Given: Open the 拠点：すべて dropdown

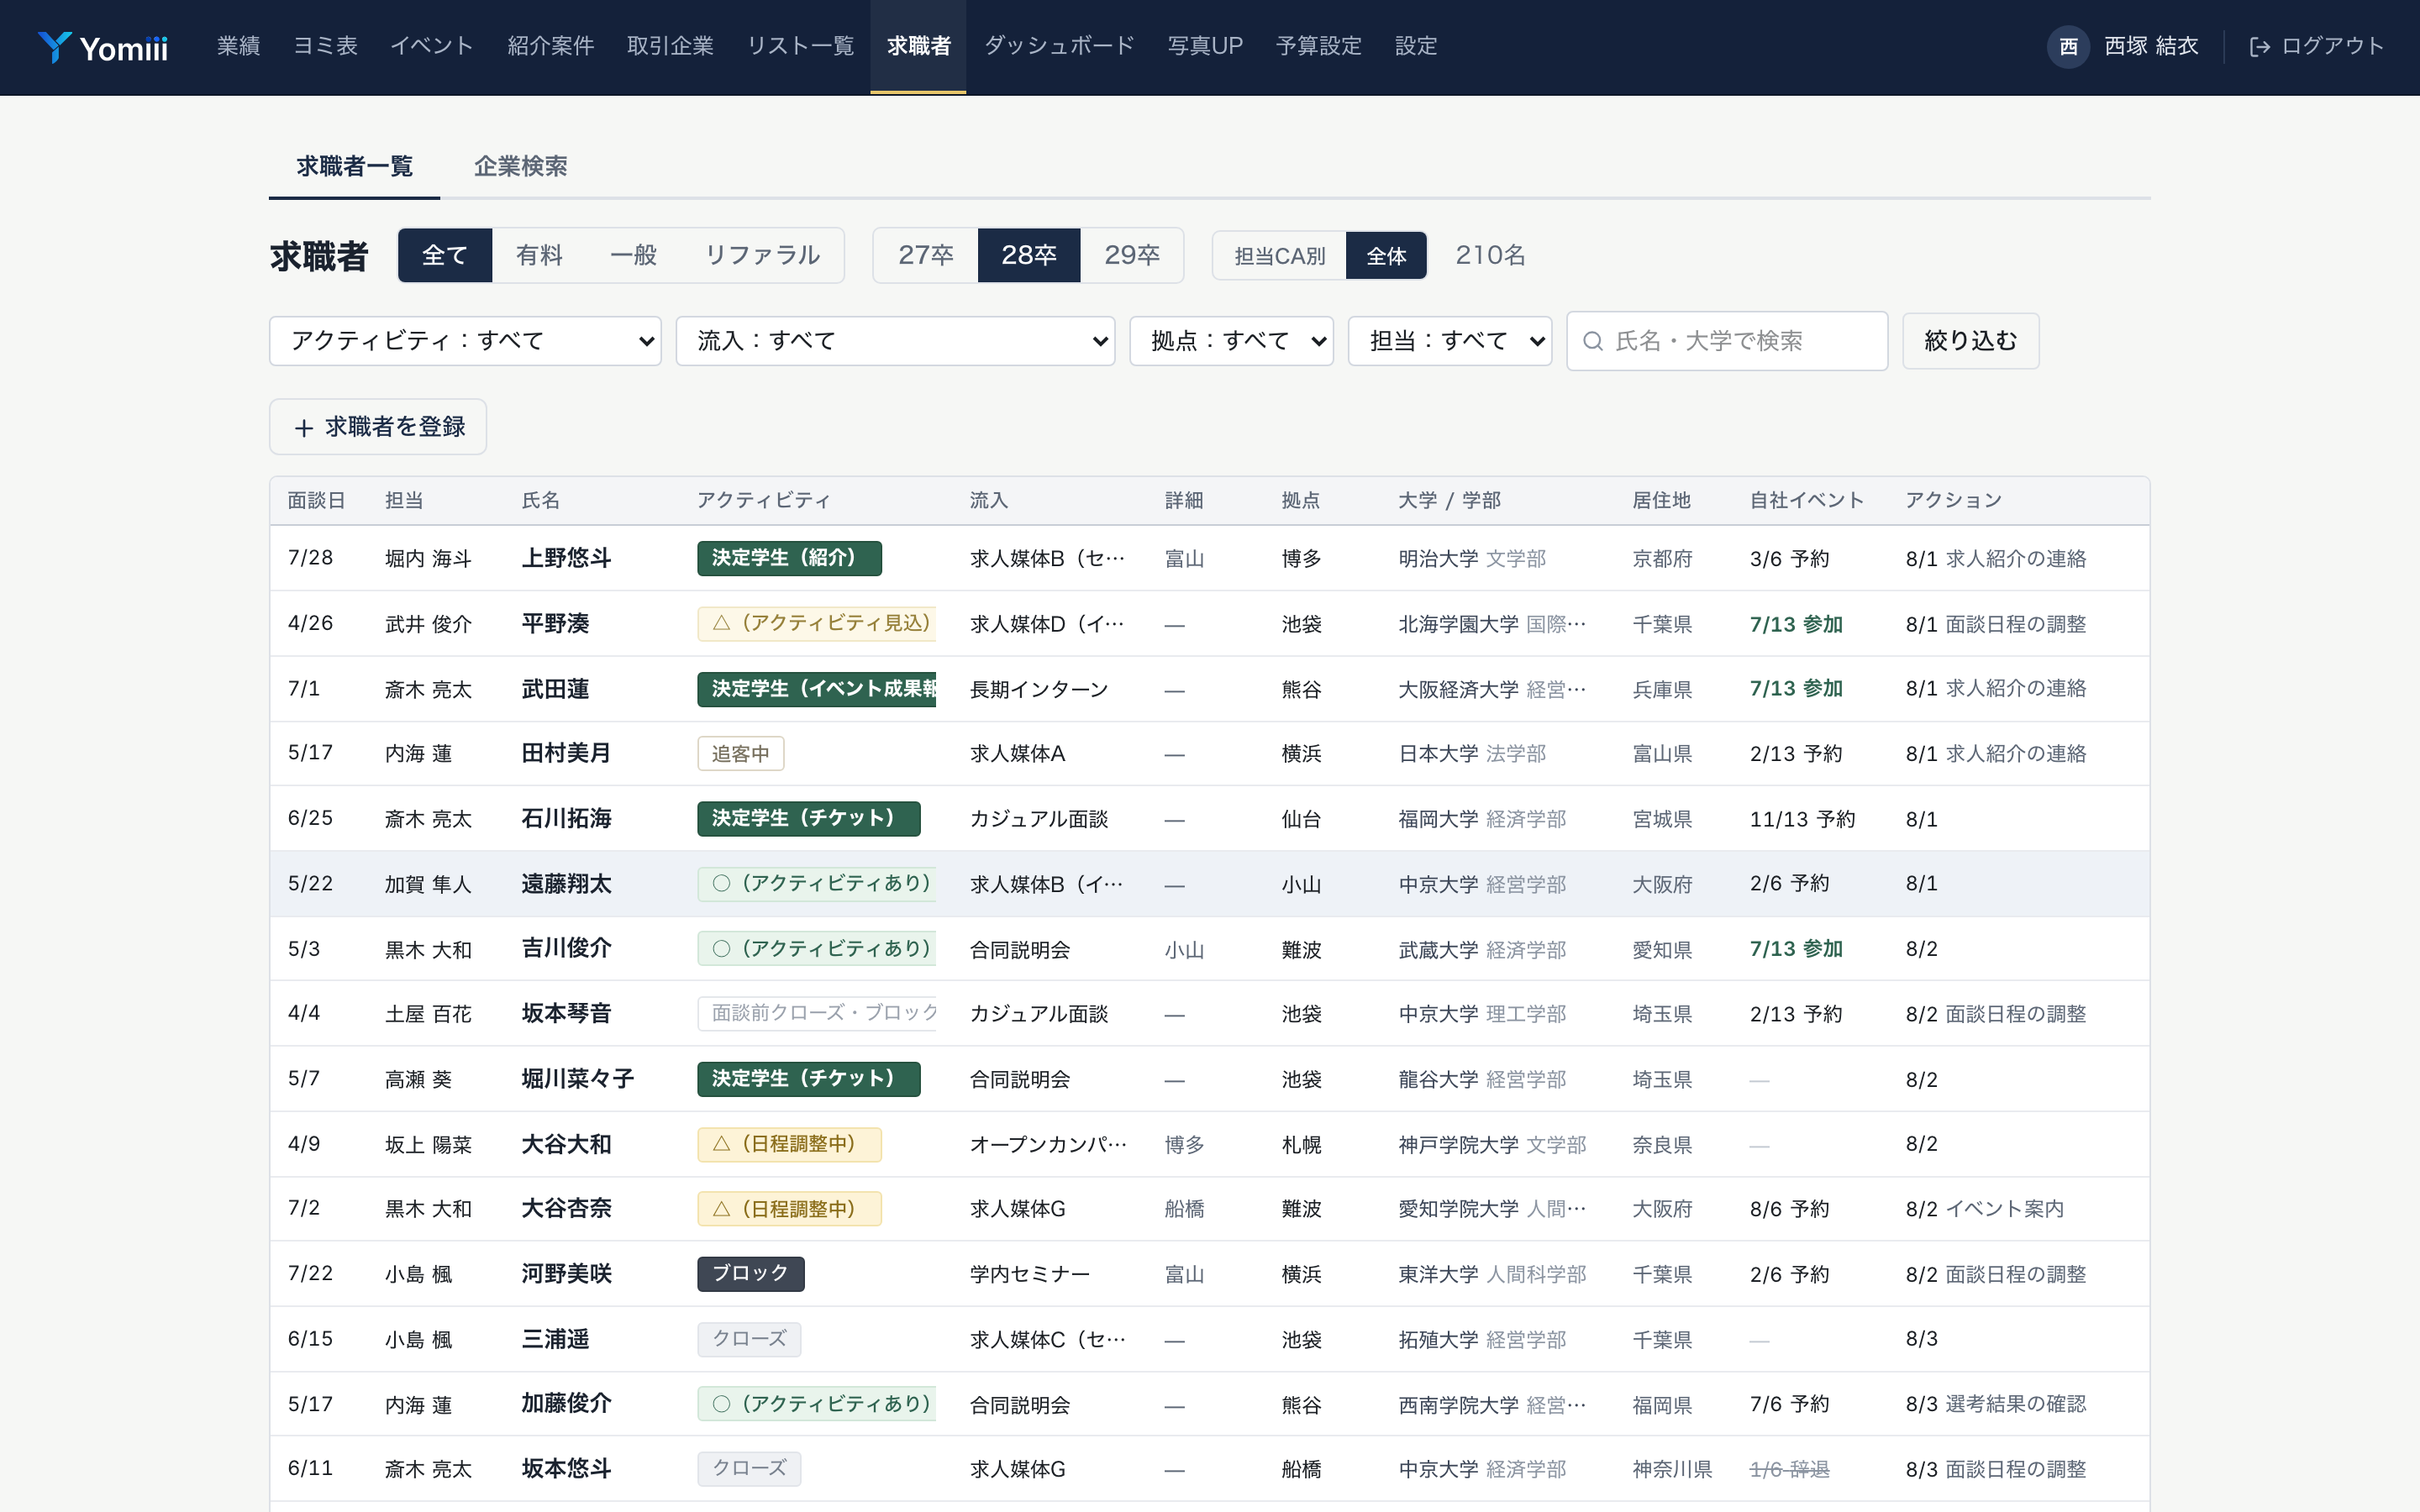Looking at the screenshot, I should point(1231,342).
